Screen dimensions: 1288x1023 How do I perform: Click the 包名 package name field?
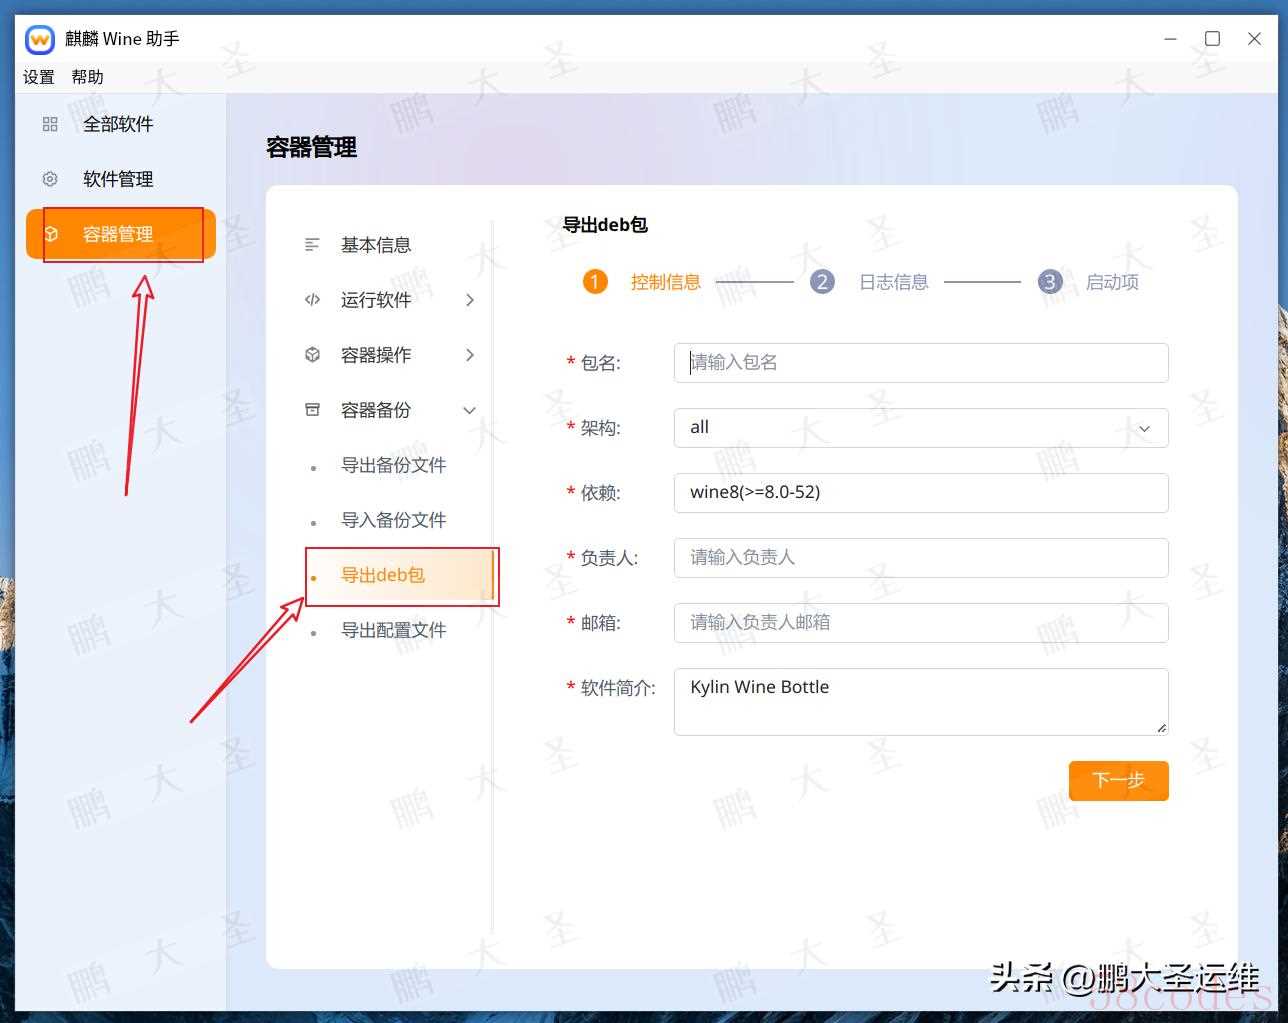pos(920,363)
